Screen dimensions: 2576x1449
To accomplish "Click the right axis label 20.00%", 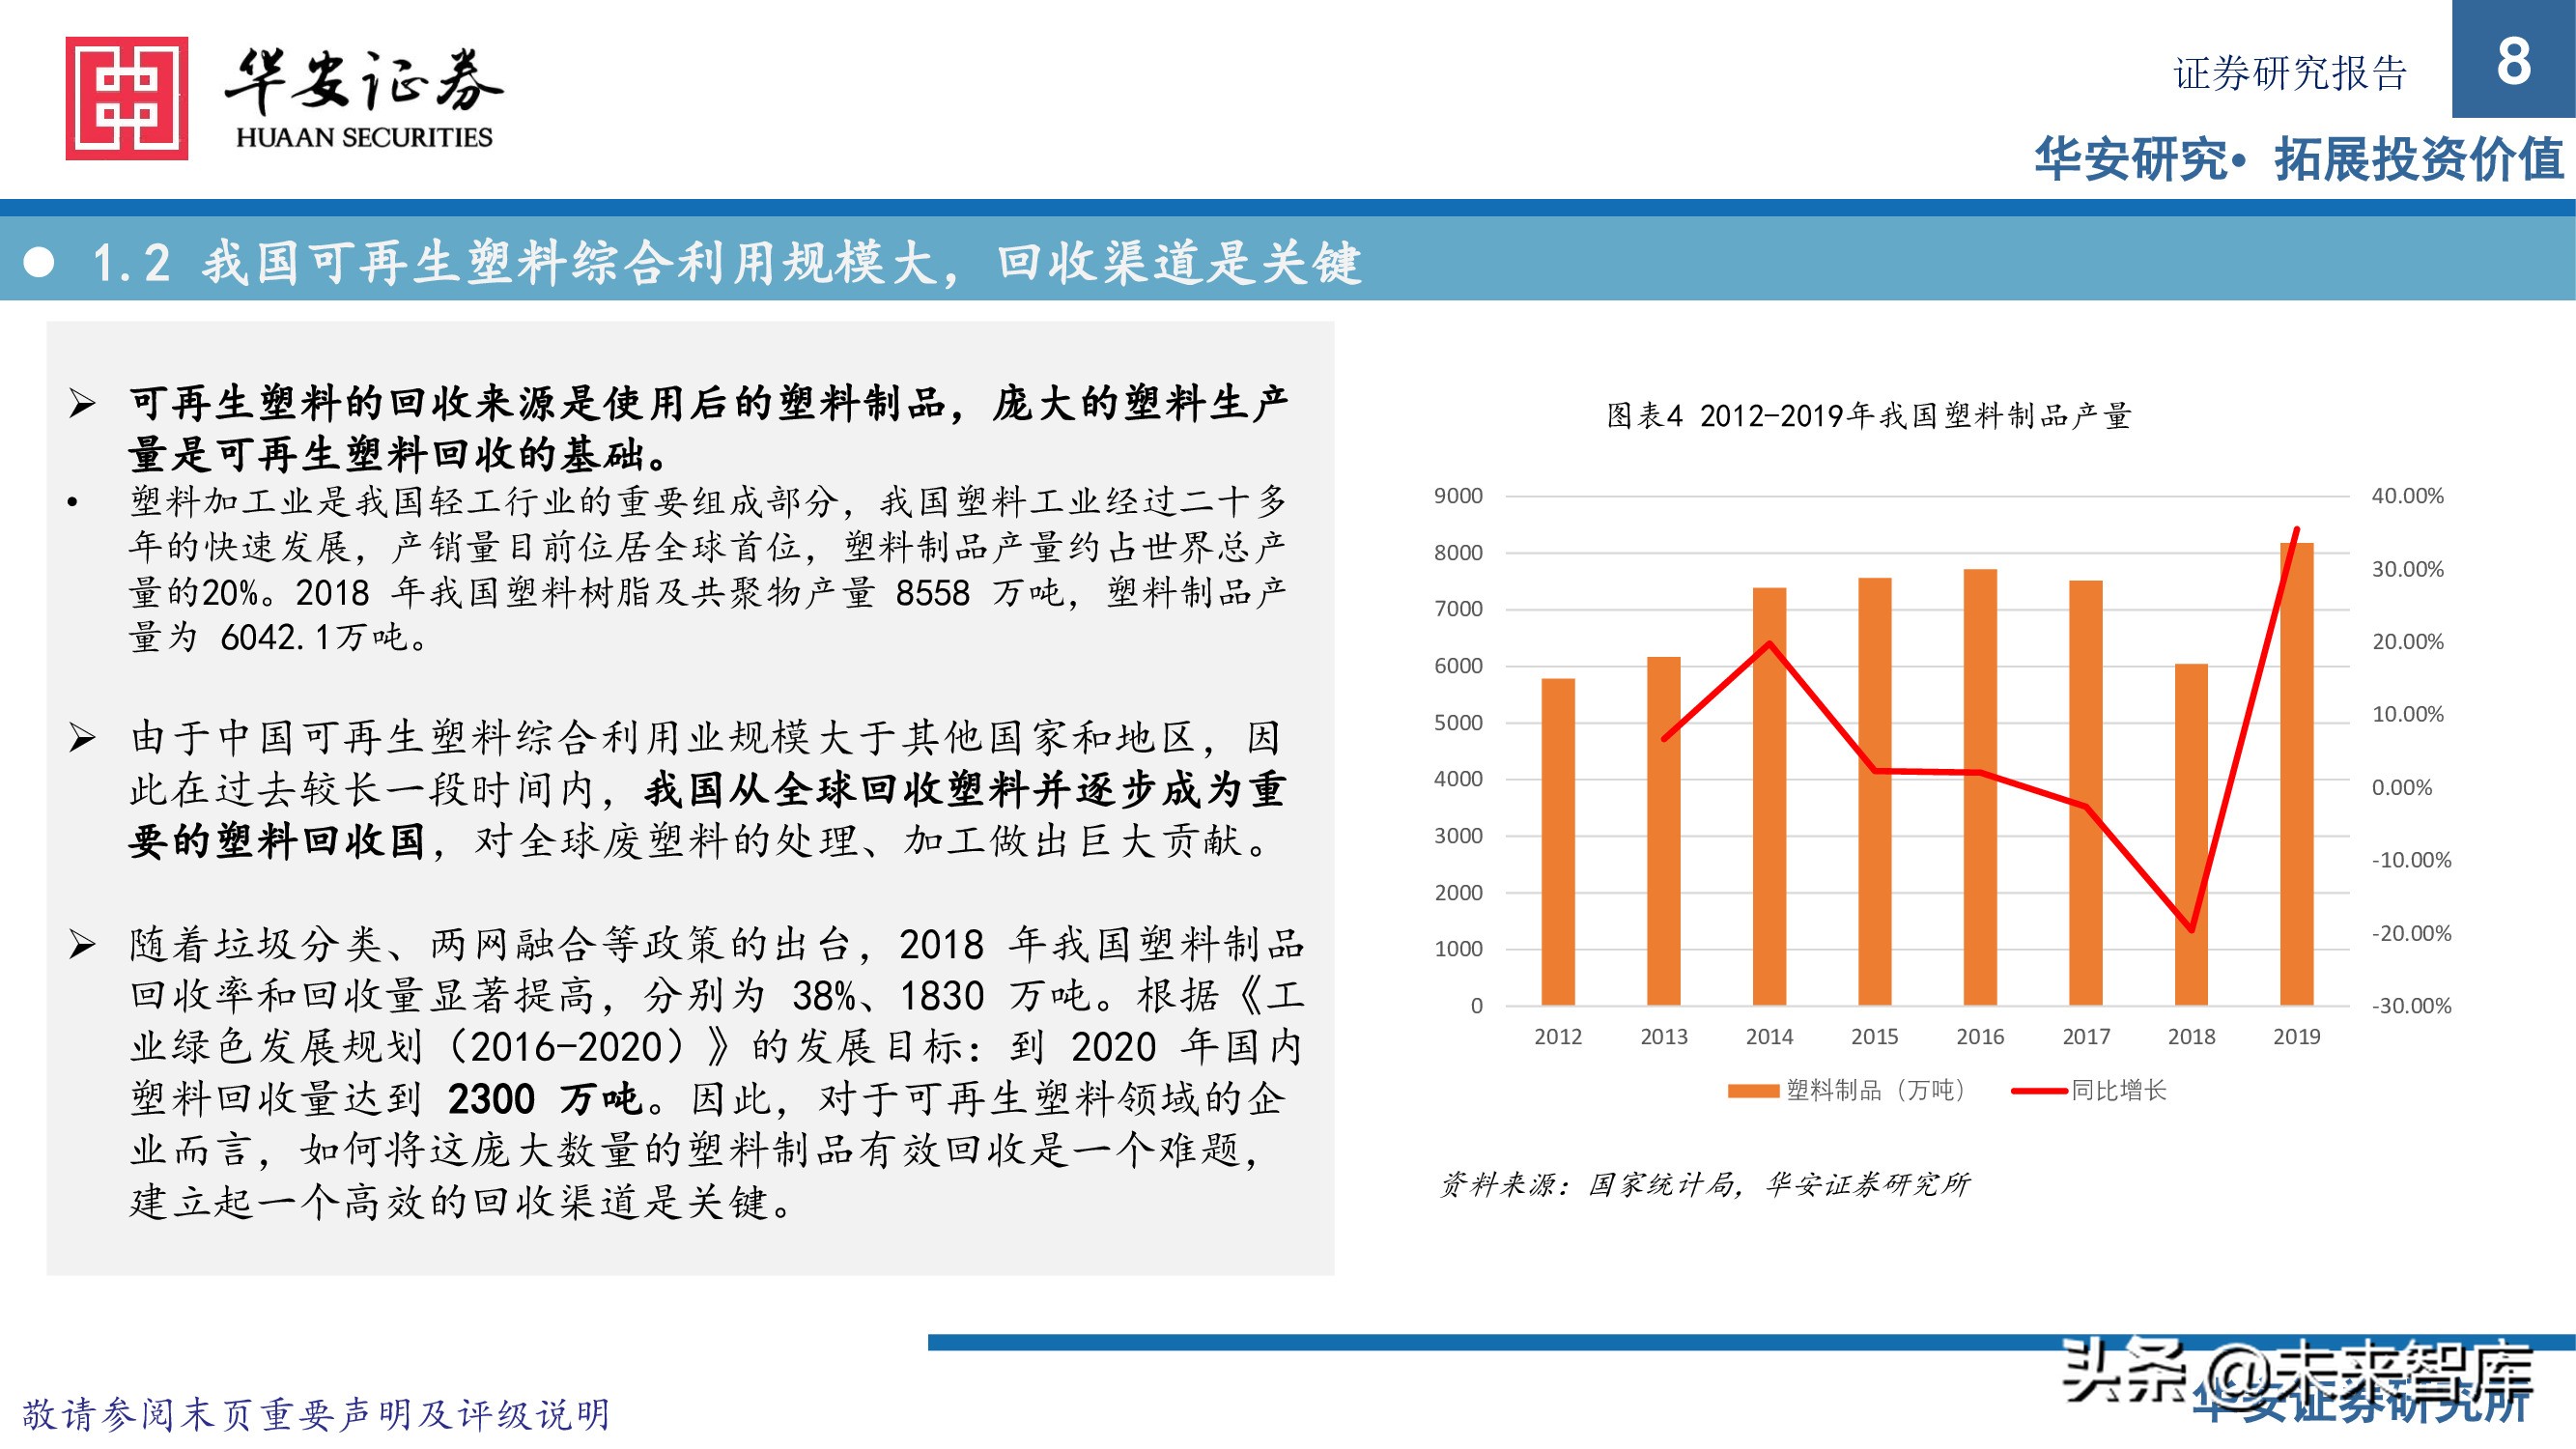I will pos(2407,642).
